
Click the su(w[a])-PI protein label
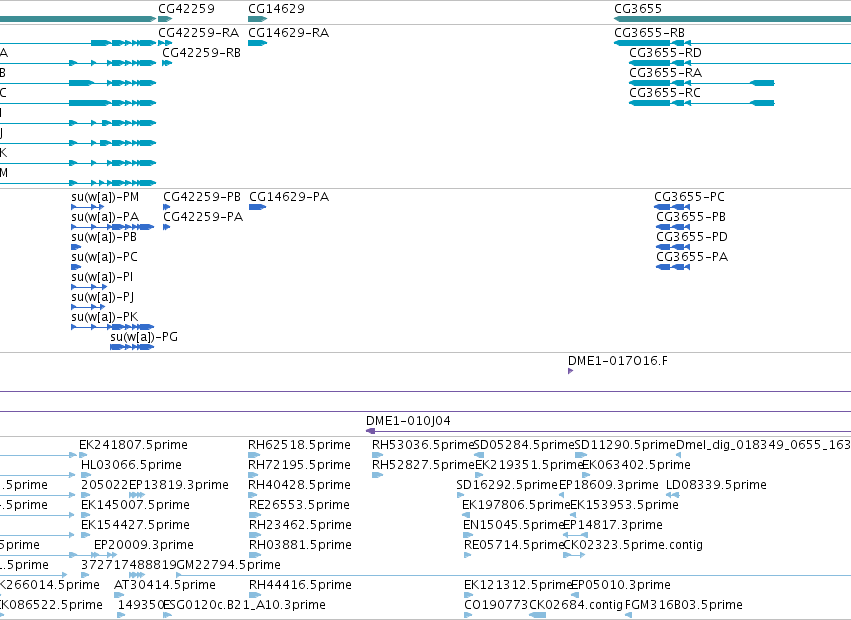pyautogui.click(x=102, y=277)
